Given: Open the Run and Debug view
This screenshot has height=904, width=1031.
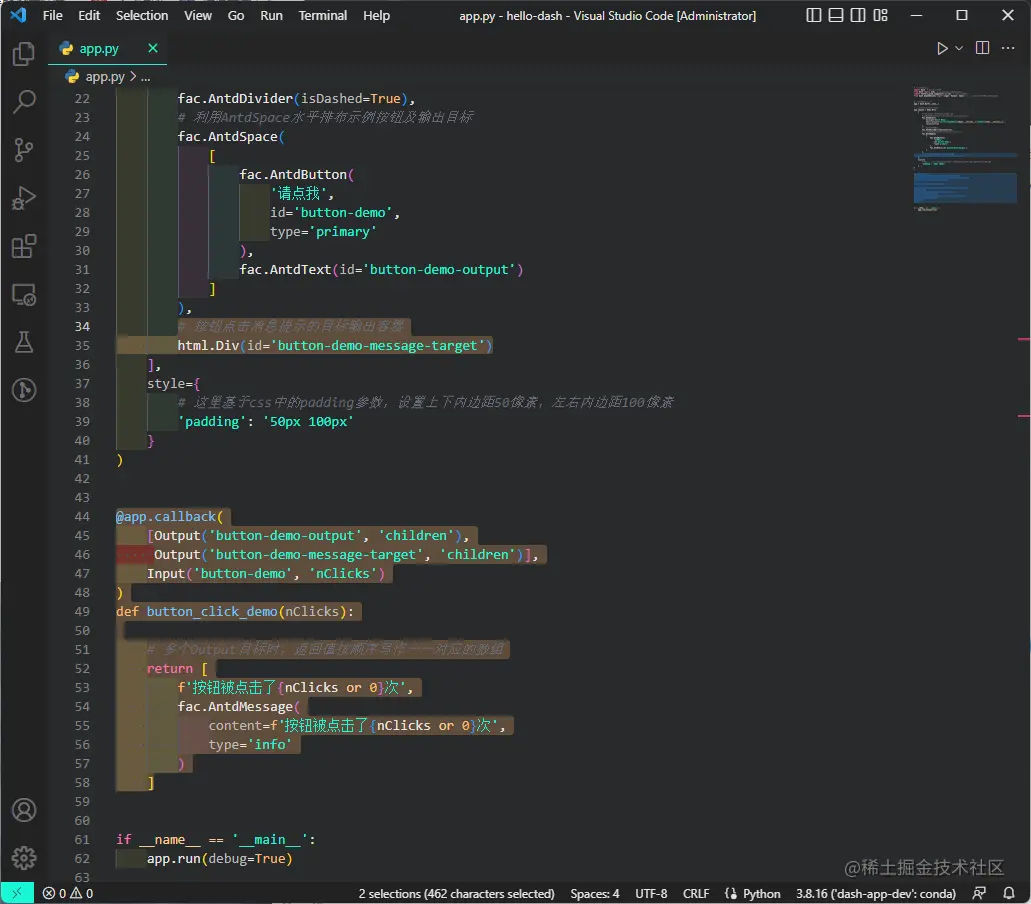Looking at the screenshot, I should coord(24,197).
